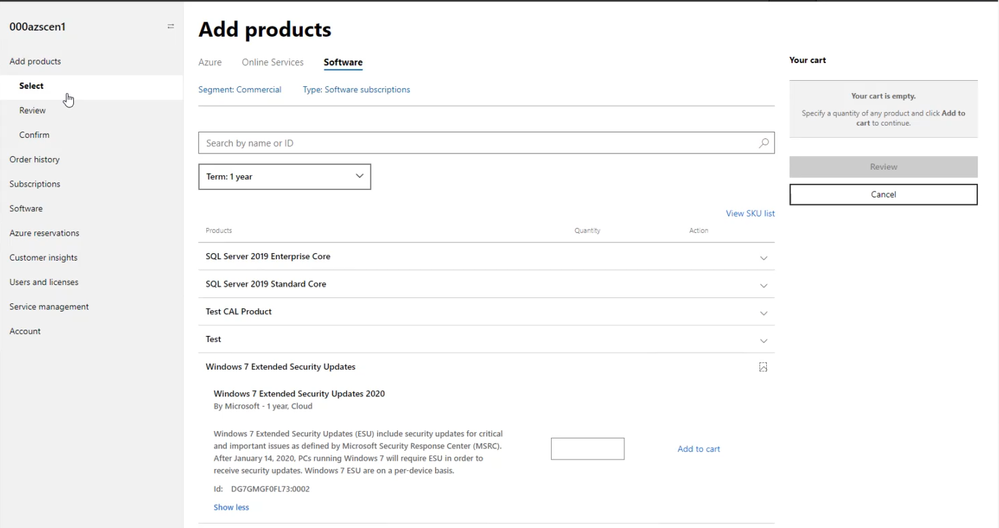Click Add to cart link
This screenshot has height=528, width=999.
[698, 449]
